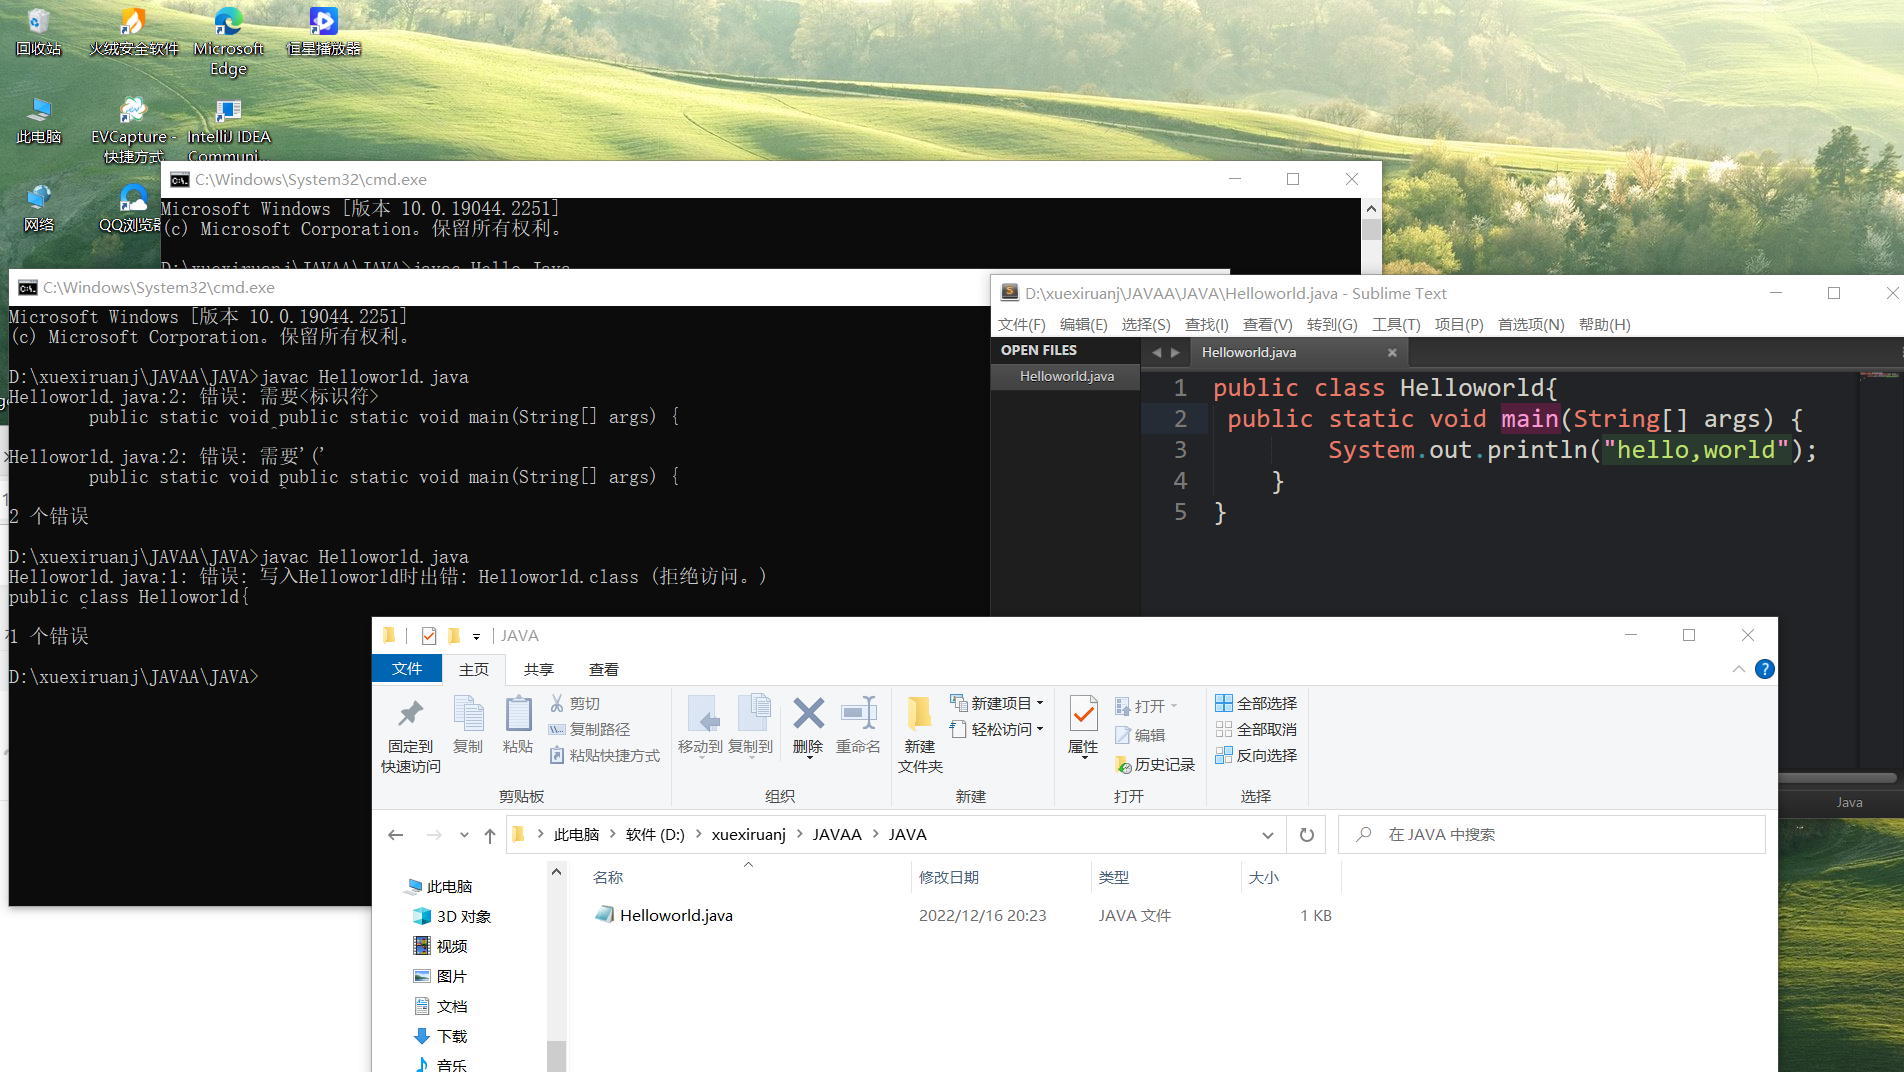Click Paste shortcut (粘贴快捷方式)
This screenshot has width=1904, height=1072.
point(605,756)
